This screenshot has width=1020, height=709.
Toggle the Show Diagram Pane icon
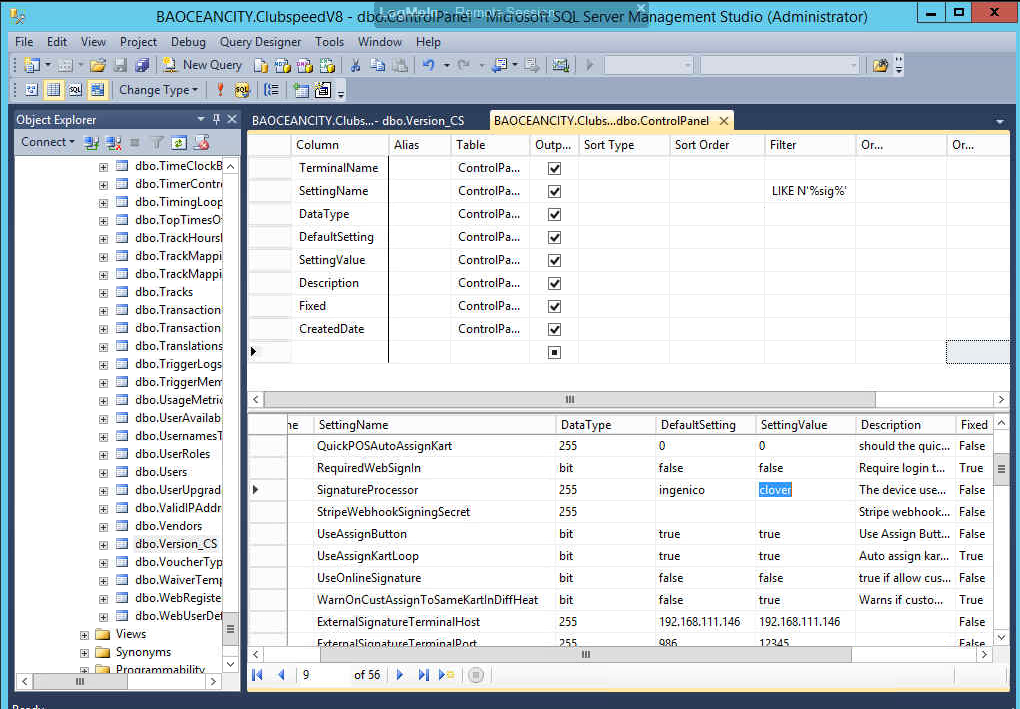[x=31, y=90]
